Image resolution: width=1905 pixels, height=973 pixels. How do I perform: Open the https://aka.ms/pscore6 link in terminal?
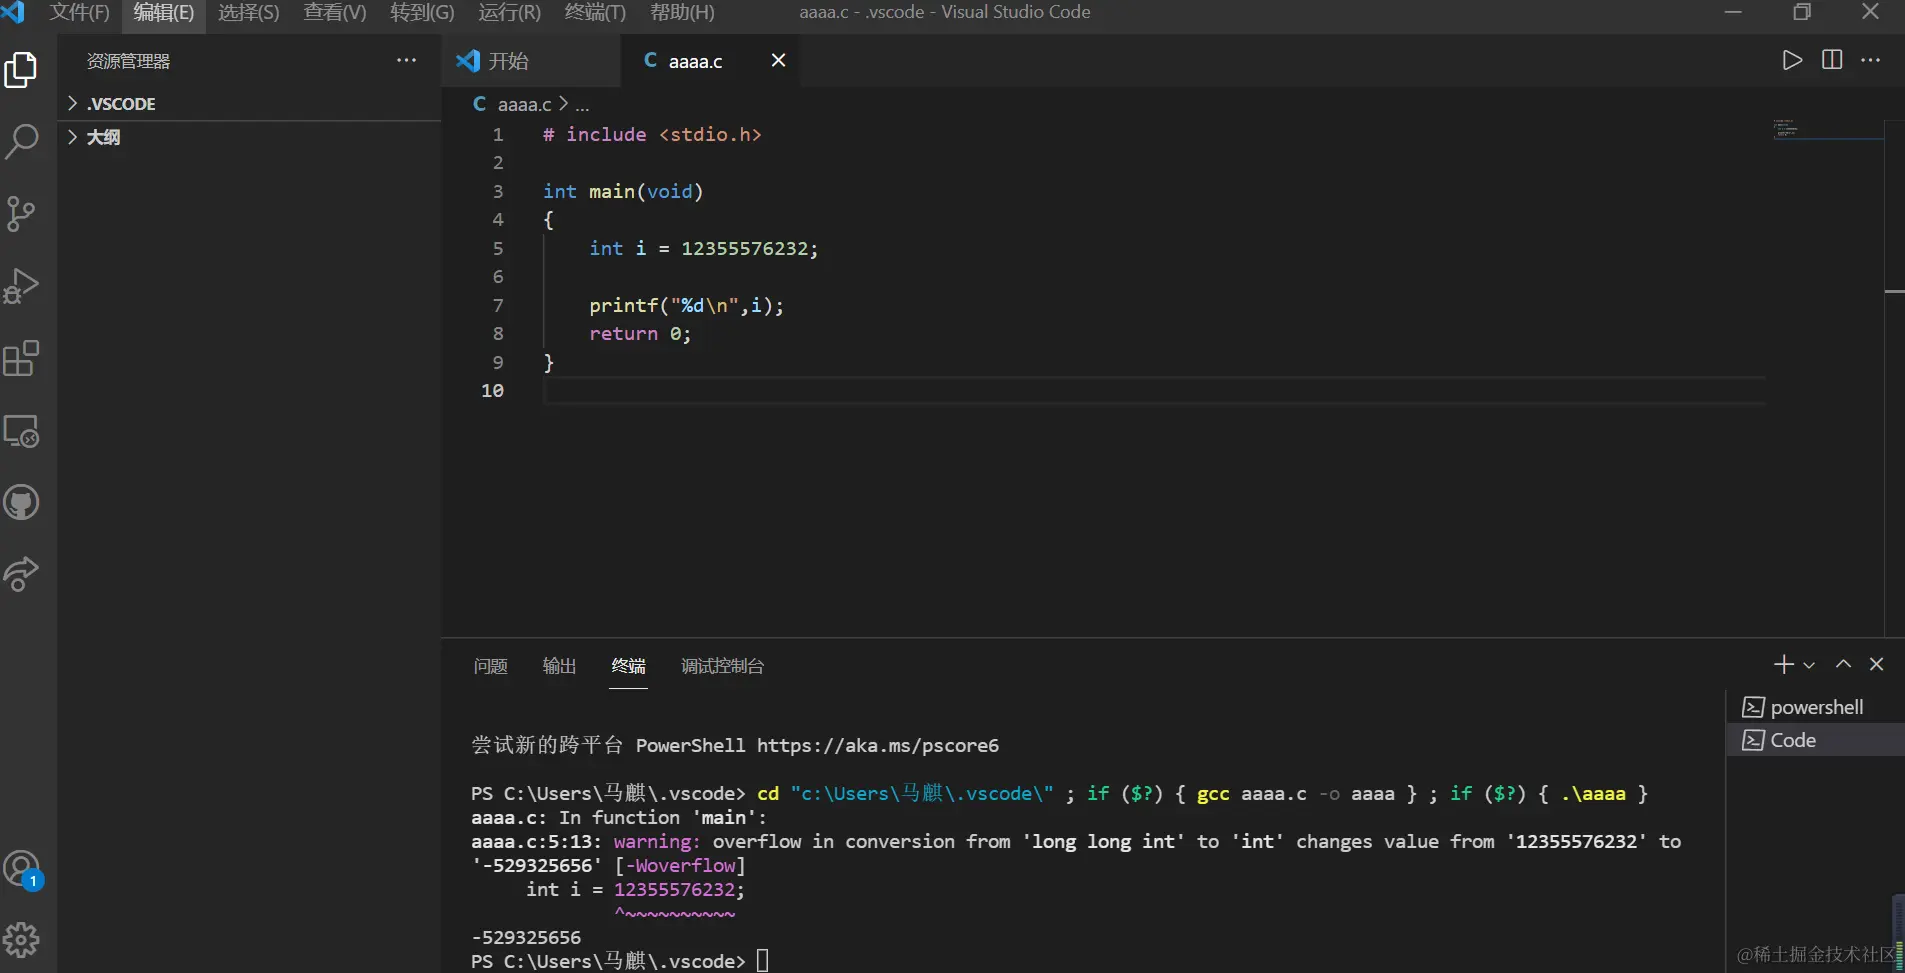point(877,745)
